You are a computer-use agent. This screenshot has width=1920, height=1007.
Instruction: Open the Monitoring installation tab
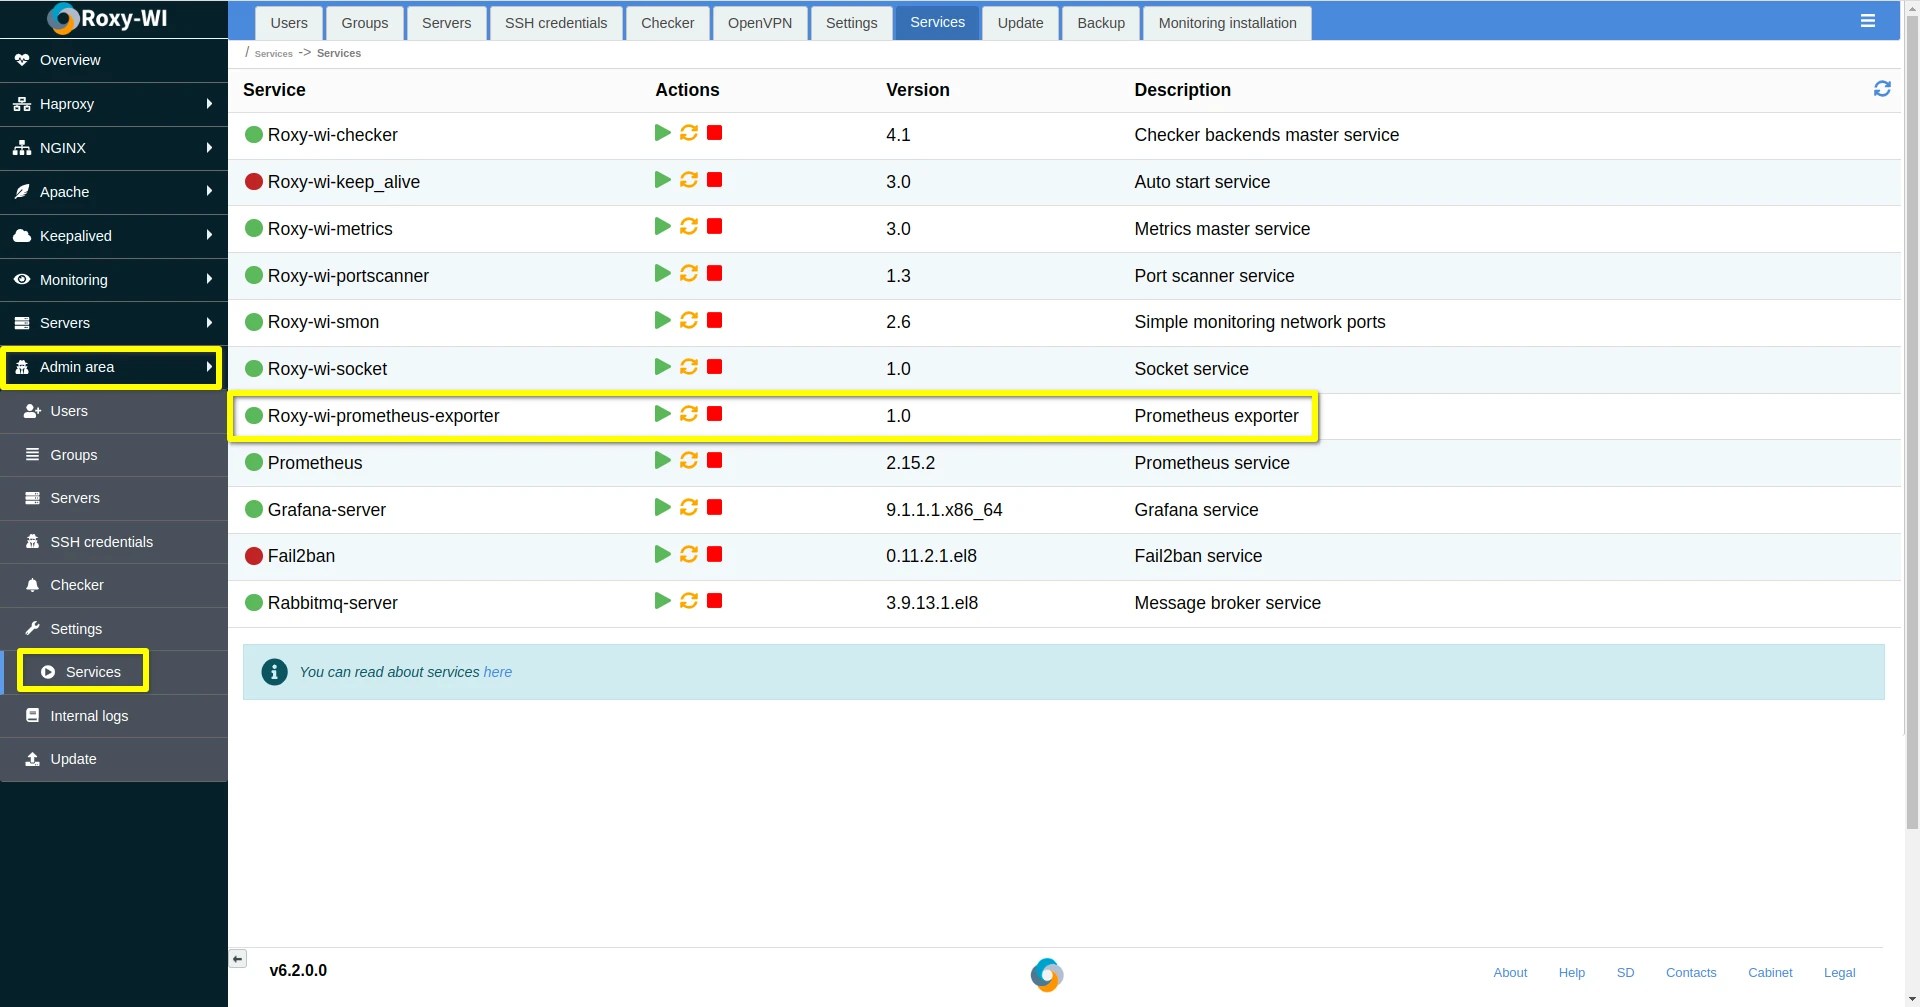(1227, 23)
